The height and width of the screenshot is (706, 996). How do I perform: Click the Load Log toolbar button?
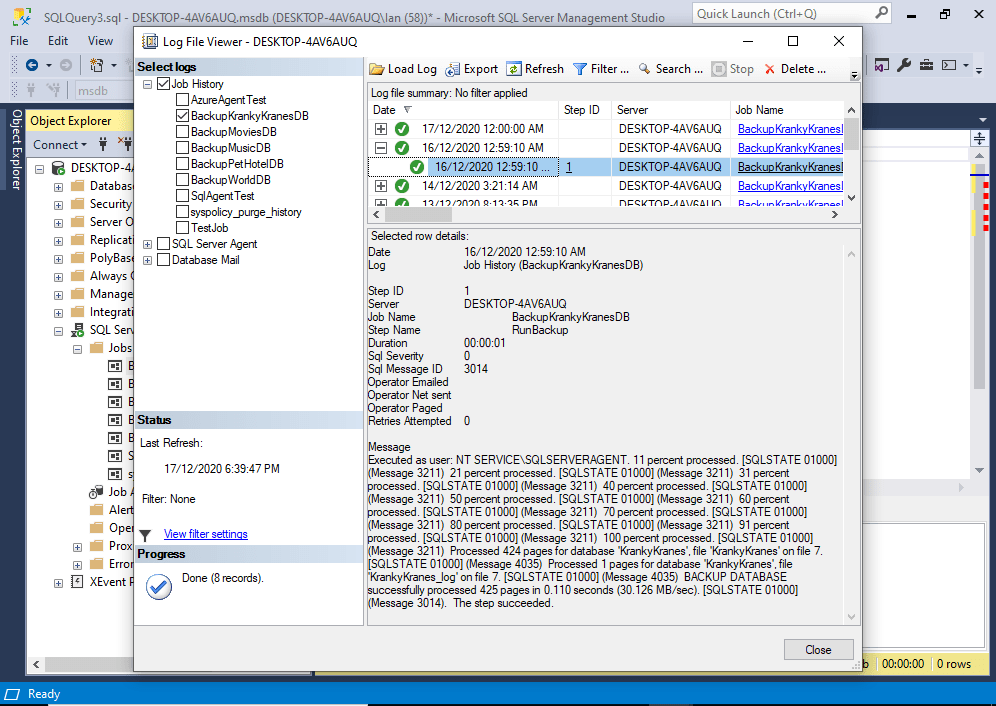(x=403, y=69)
